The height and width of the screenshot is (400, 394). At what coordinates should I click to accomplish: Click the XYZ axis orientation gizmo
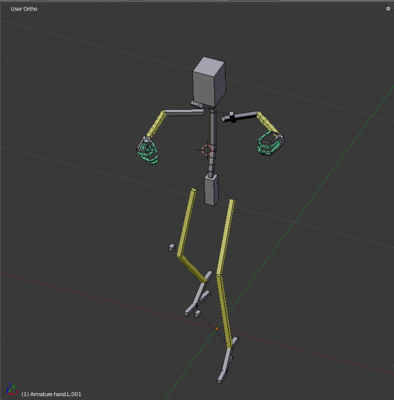click(12, 390)
